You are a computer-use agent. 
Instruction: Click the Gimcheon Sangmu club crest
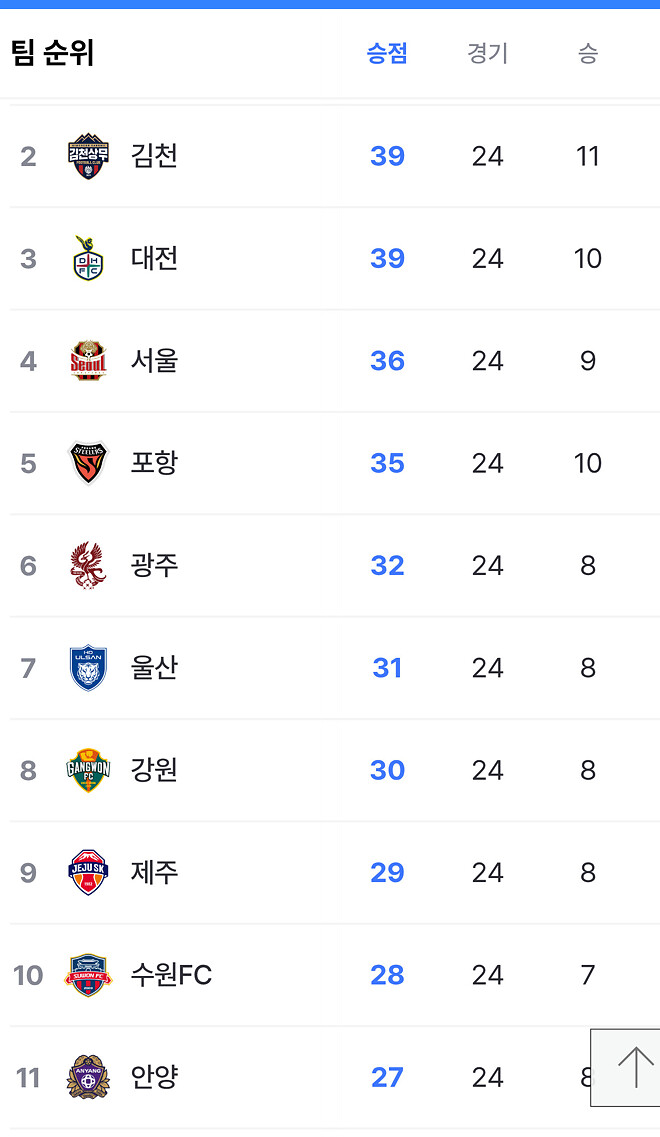(88, 156)
